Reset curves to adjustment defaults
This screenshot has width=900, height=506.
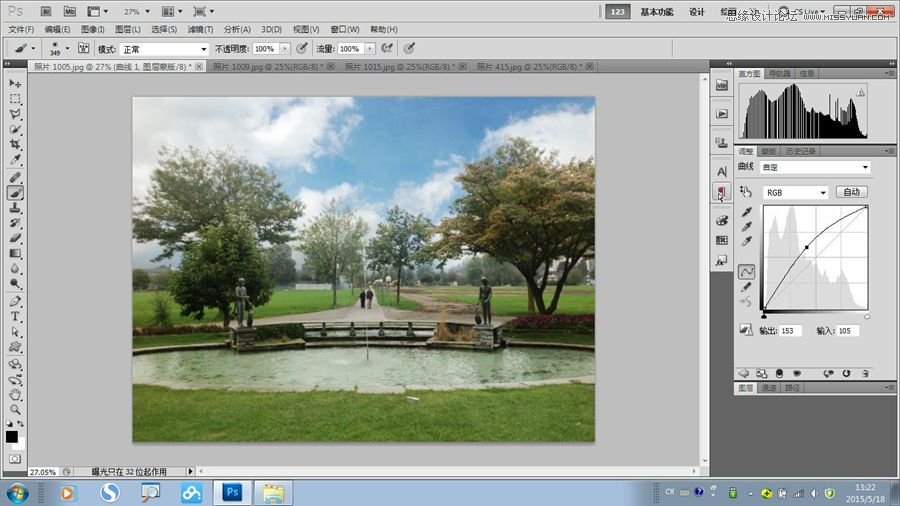pyautogui.click(x=846, y=373)
